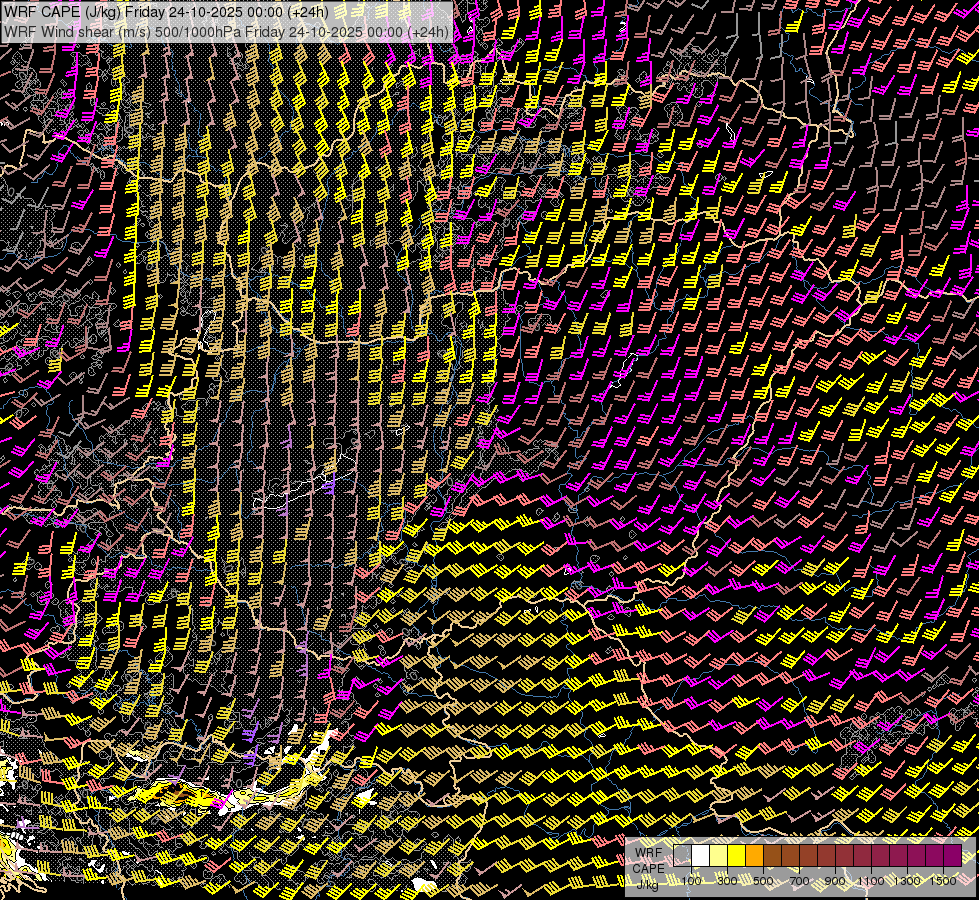Click the legend value 500
Viewport: 979px width, 900px height.
click(764, 881)
